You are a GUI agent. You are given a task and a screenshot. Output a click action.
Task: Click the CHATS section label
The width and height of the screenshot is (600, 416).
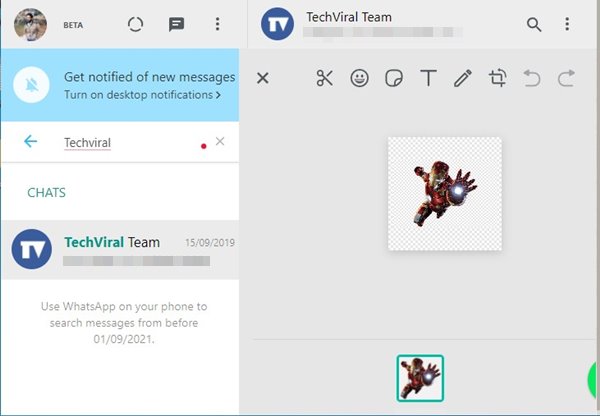[46, 193]
